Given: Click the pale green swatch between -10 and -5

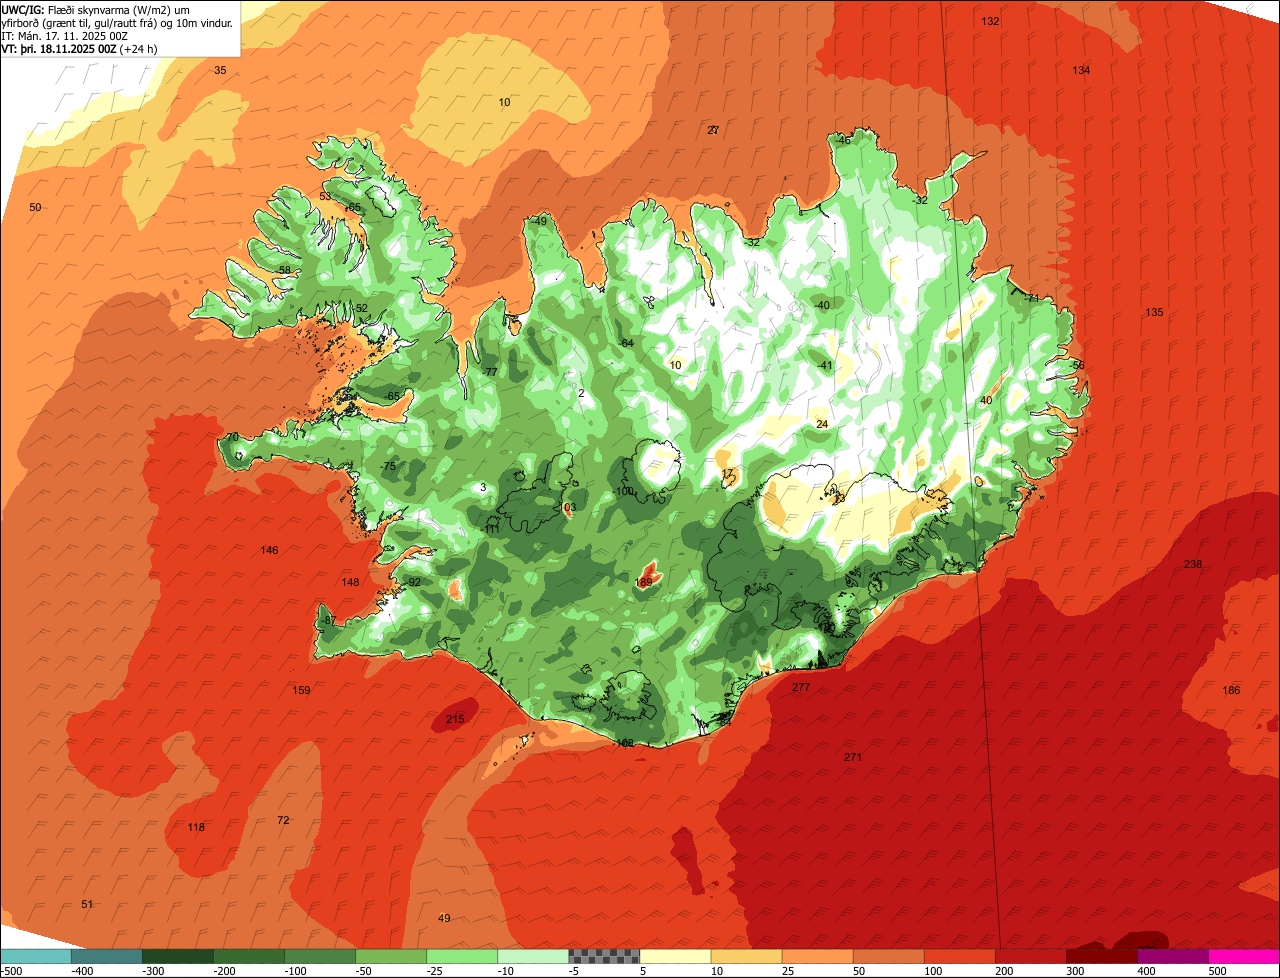Looking at the screenshot, I should (x=532, y=956).
